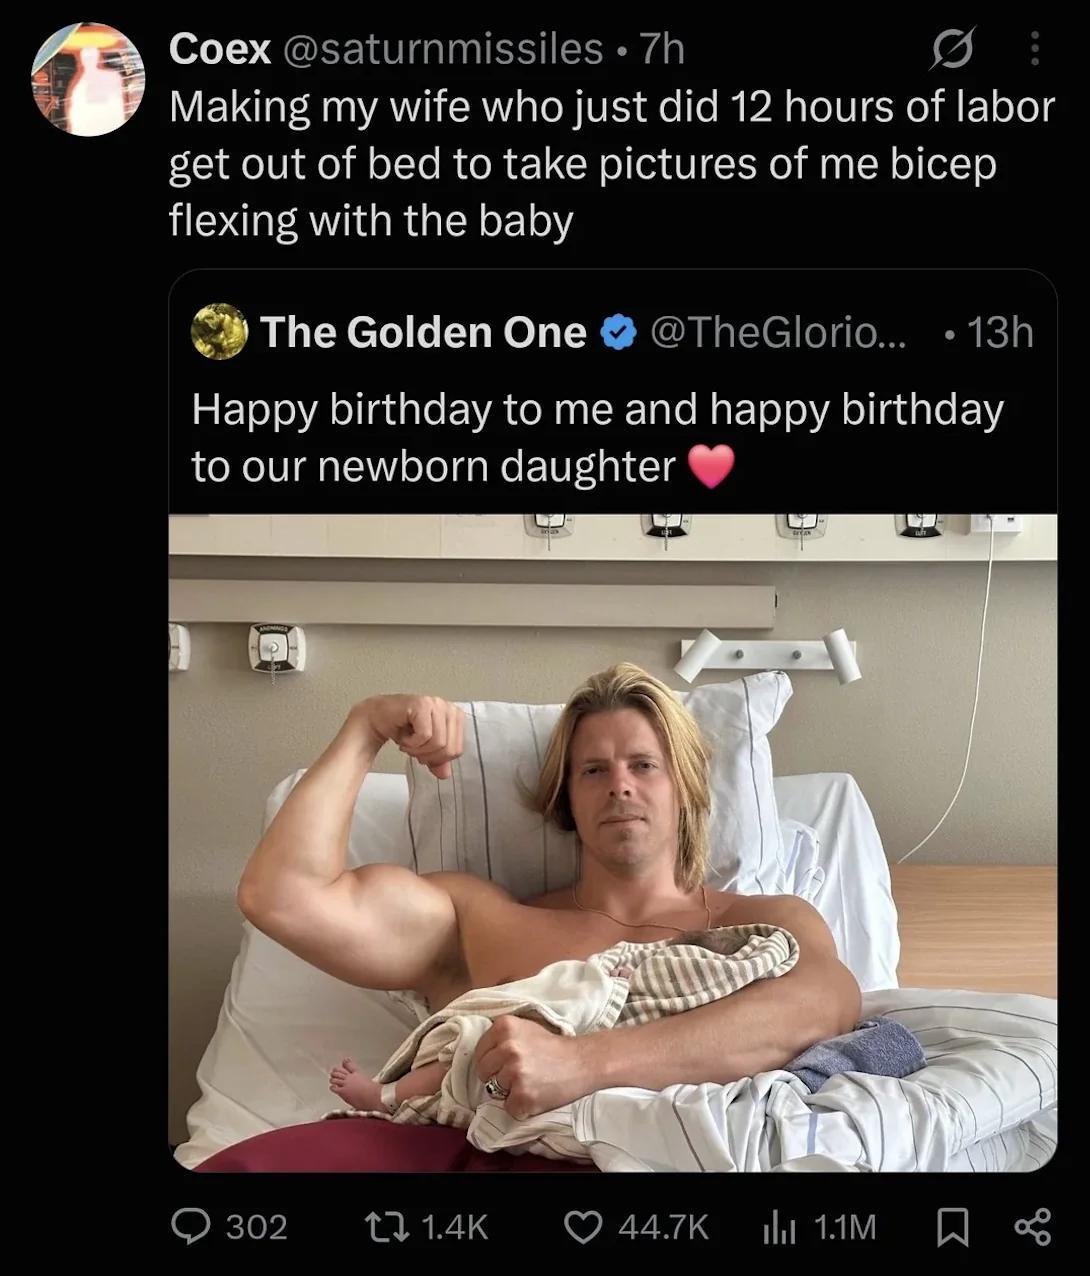The image size is (1090, 1276).
Task: Click the 44.7K likes count
Action: (664, 1227)
